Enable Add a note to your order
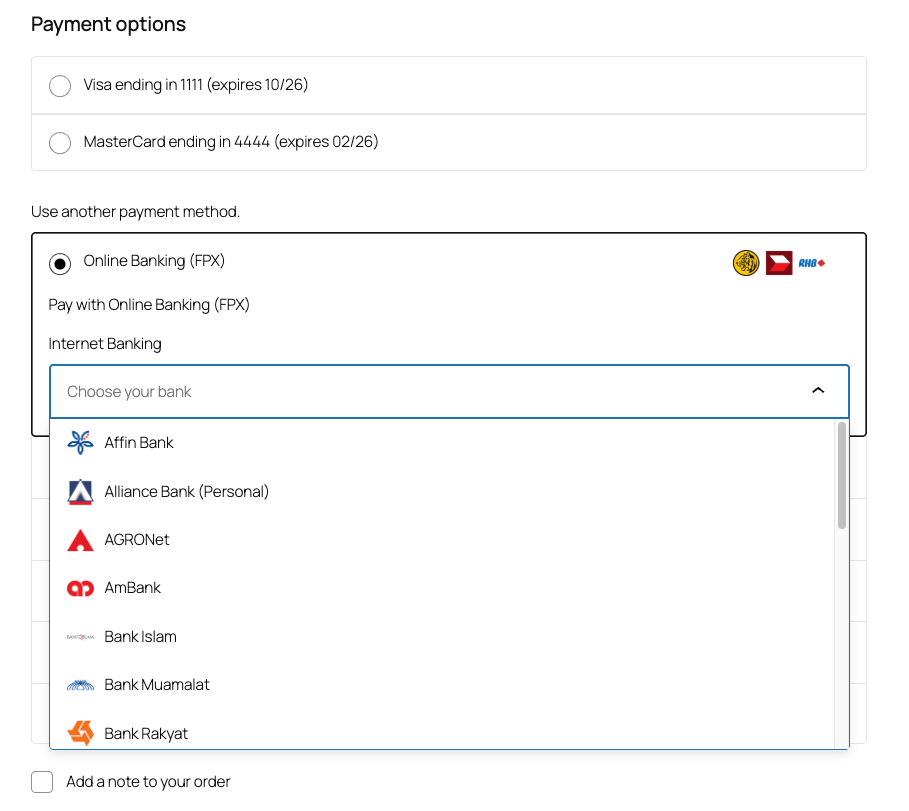This screenshot has width=909, height=811. [x=42, y=782]
